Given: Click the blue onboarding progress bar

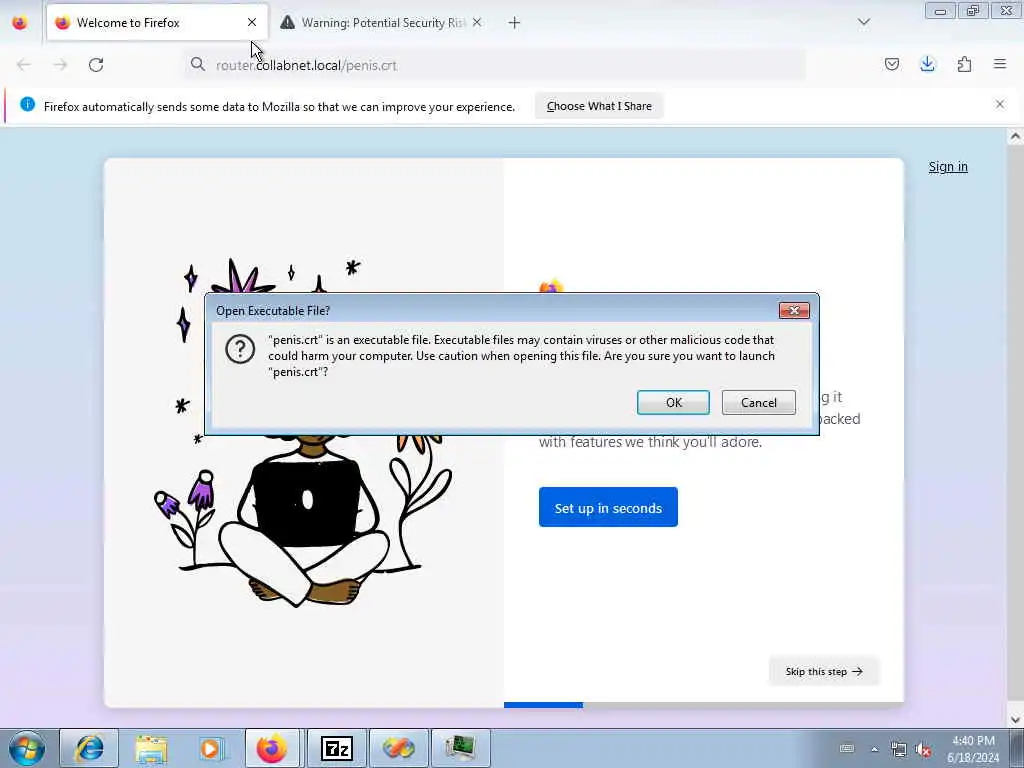Looking at the screenshot, I should pyautogui.click(x=543, y=705).
